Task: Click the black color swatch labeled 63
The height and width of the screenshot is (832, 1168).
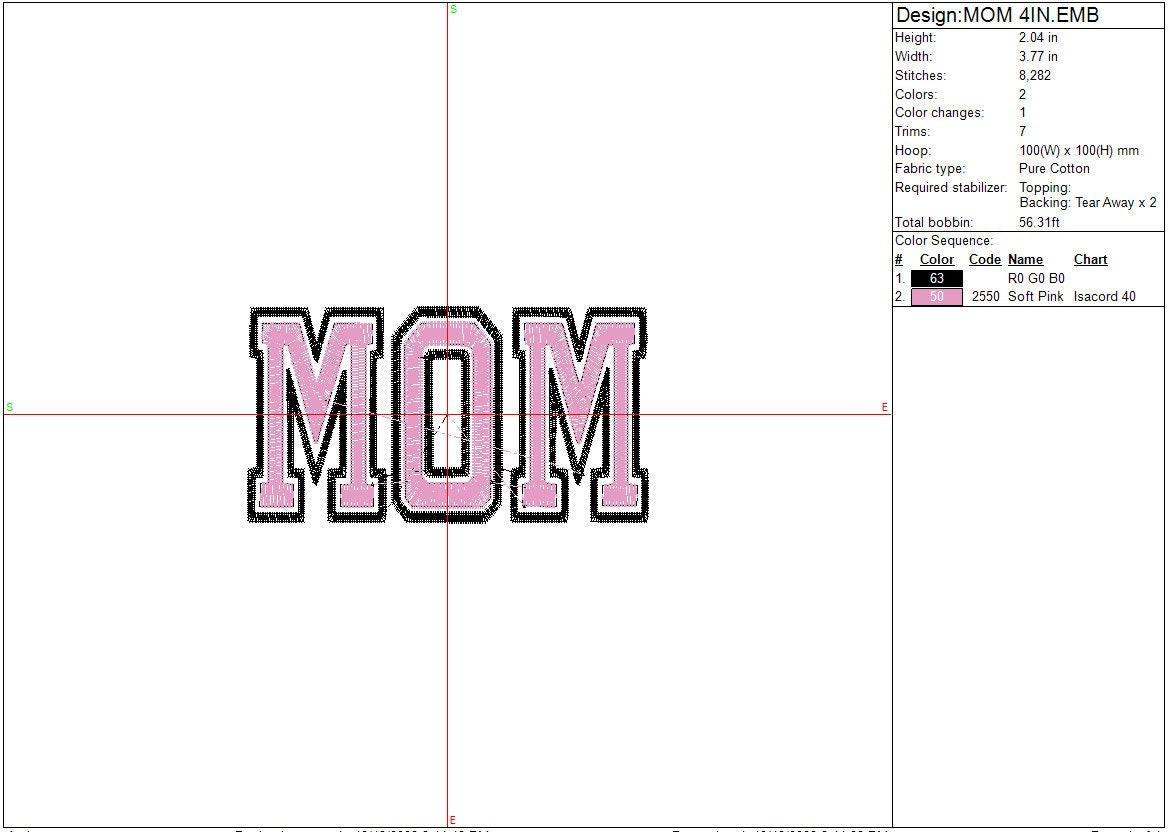Action: (936, 278)
